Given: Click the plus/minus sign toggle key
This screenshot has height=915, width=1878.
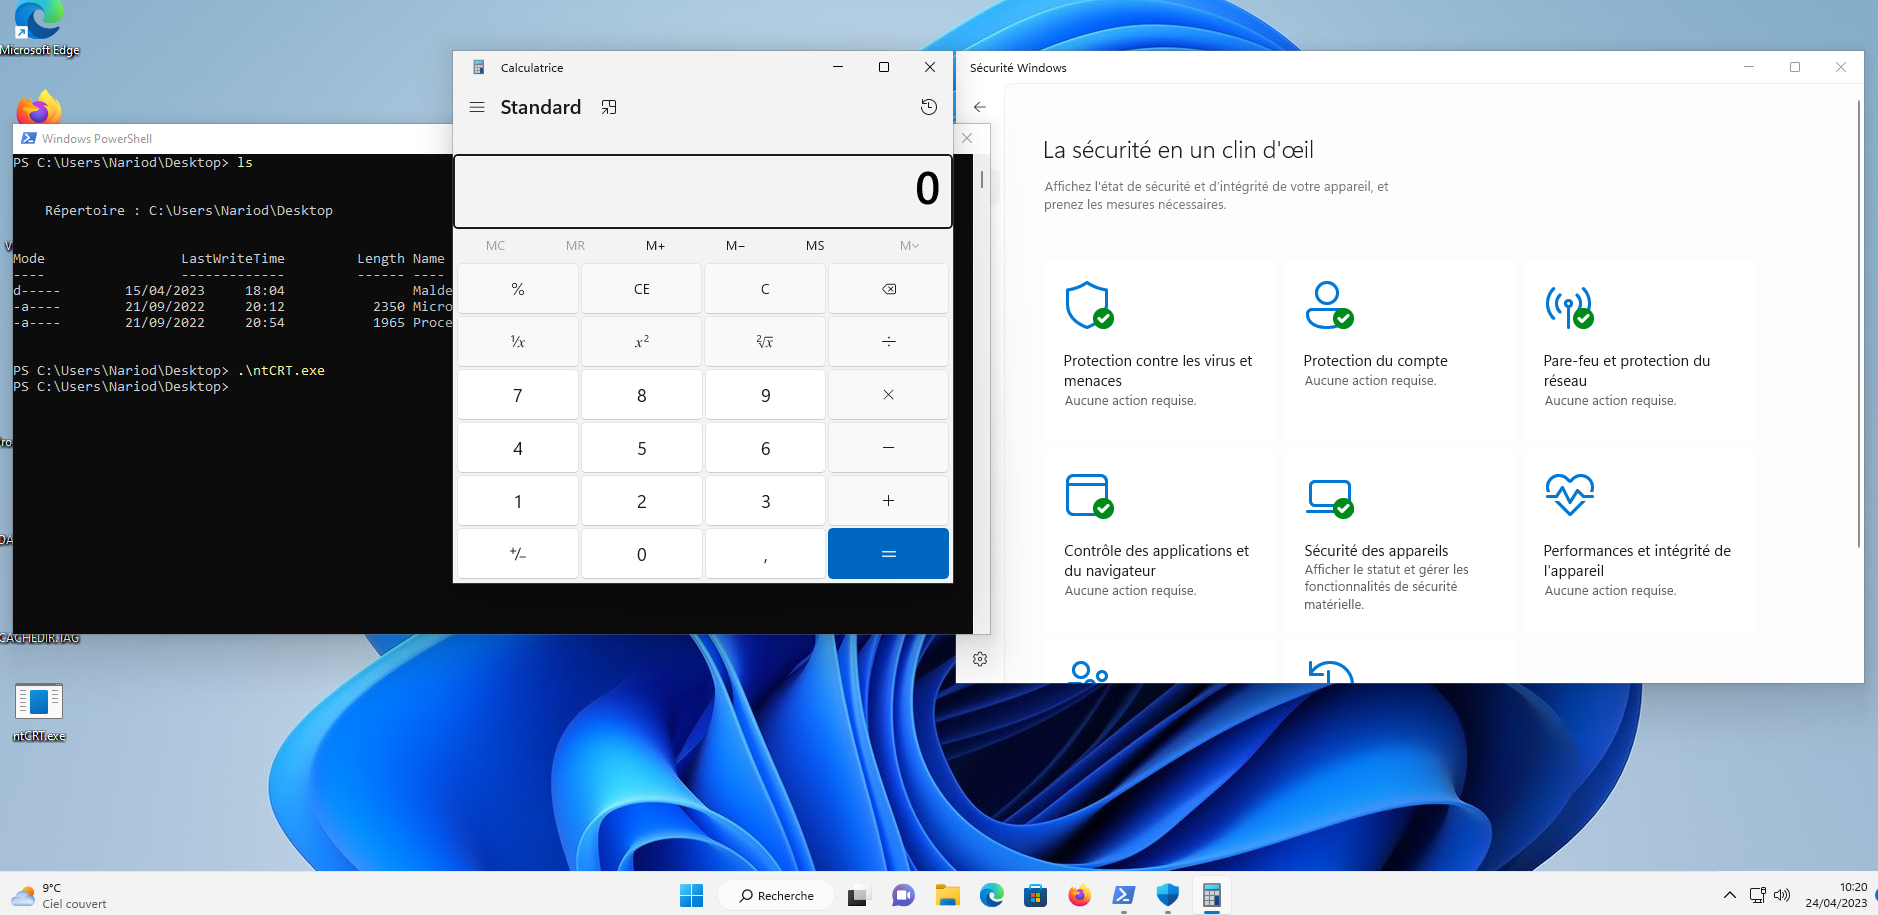Looking at the screenshot, I should click(518, 554).
